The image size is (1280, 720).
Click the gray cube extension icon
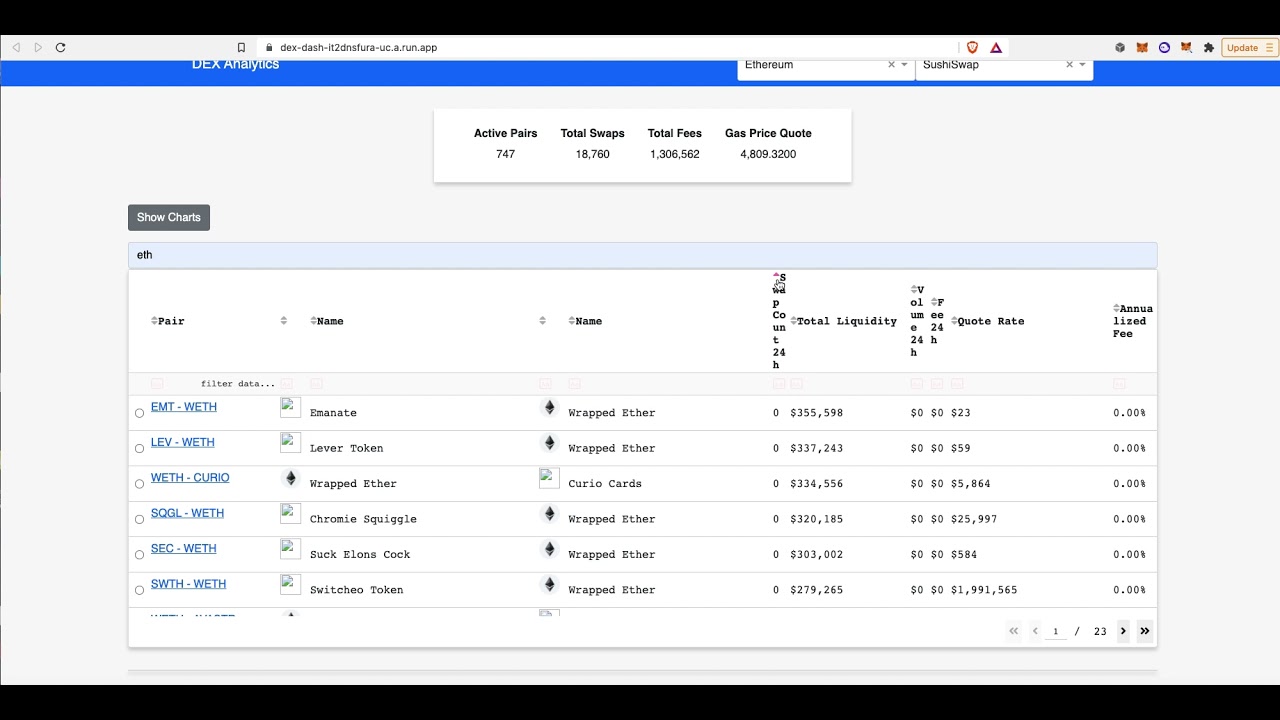click(x=1120, y=47)
